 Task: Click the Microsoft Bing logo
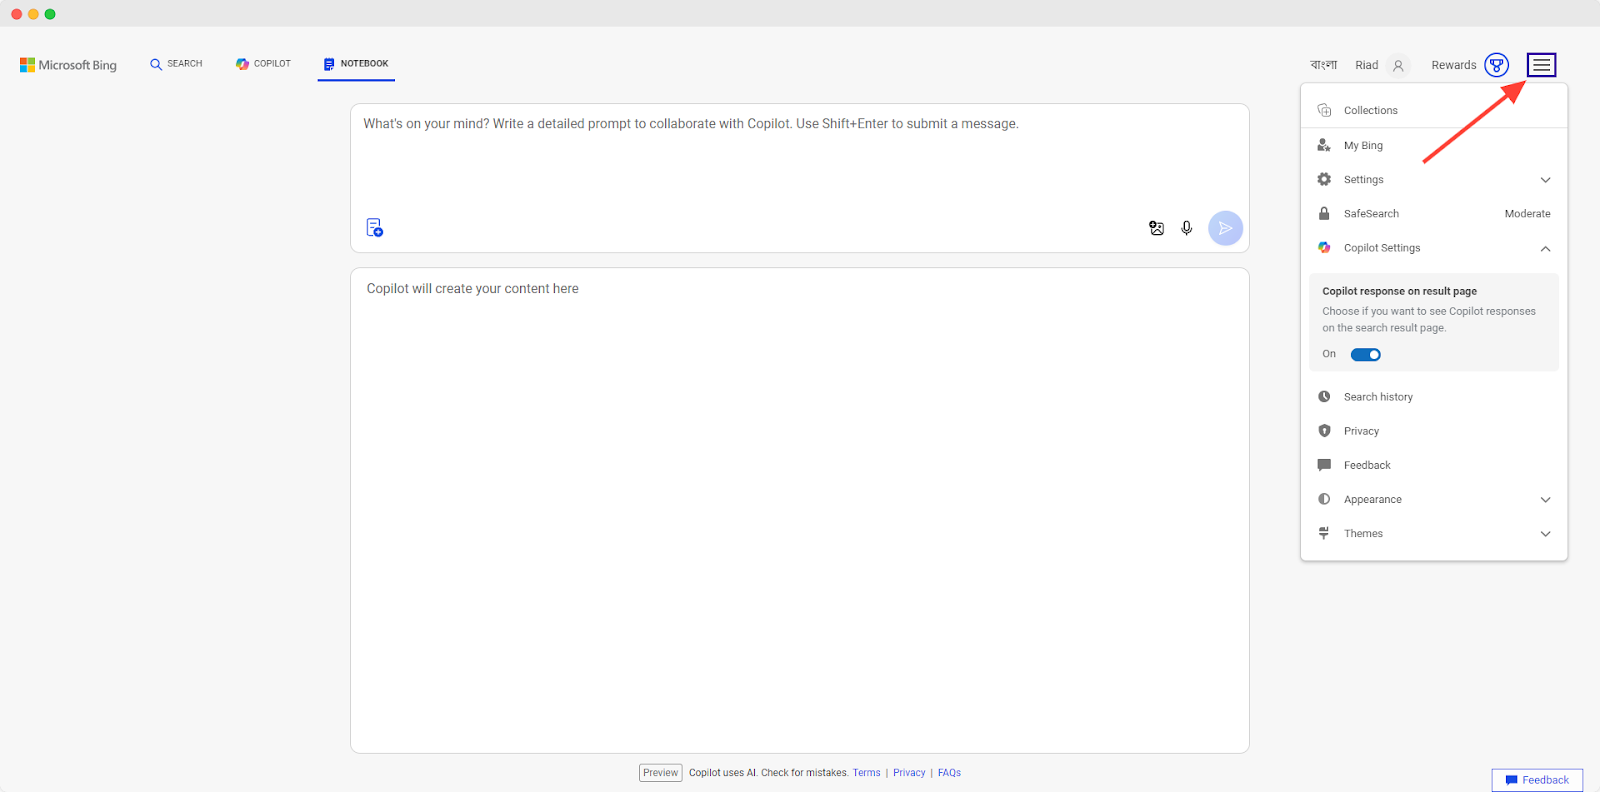tap(68, 65)
